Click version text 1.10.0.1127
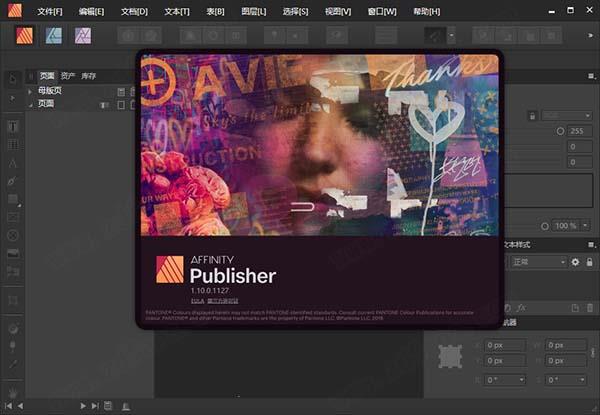Image resolution: width=600 pixels, height=415 pixels. 210,290
